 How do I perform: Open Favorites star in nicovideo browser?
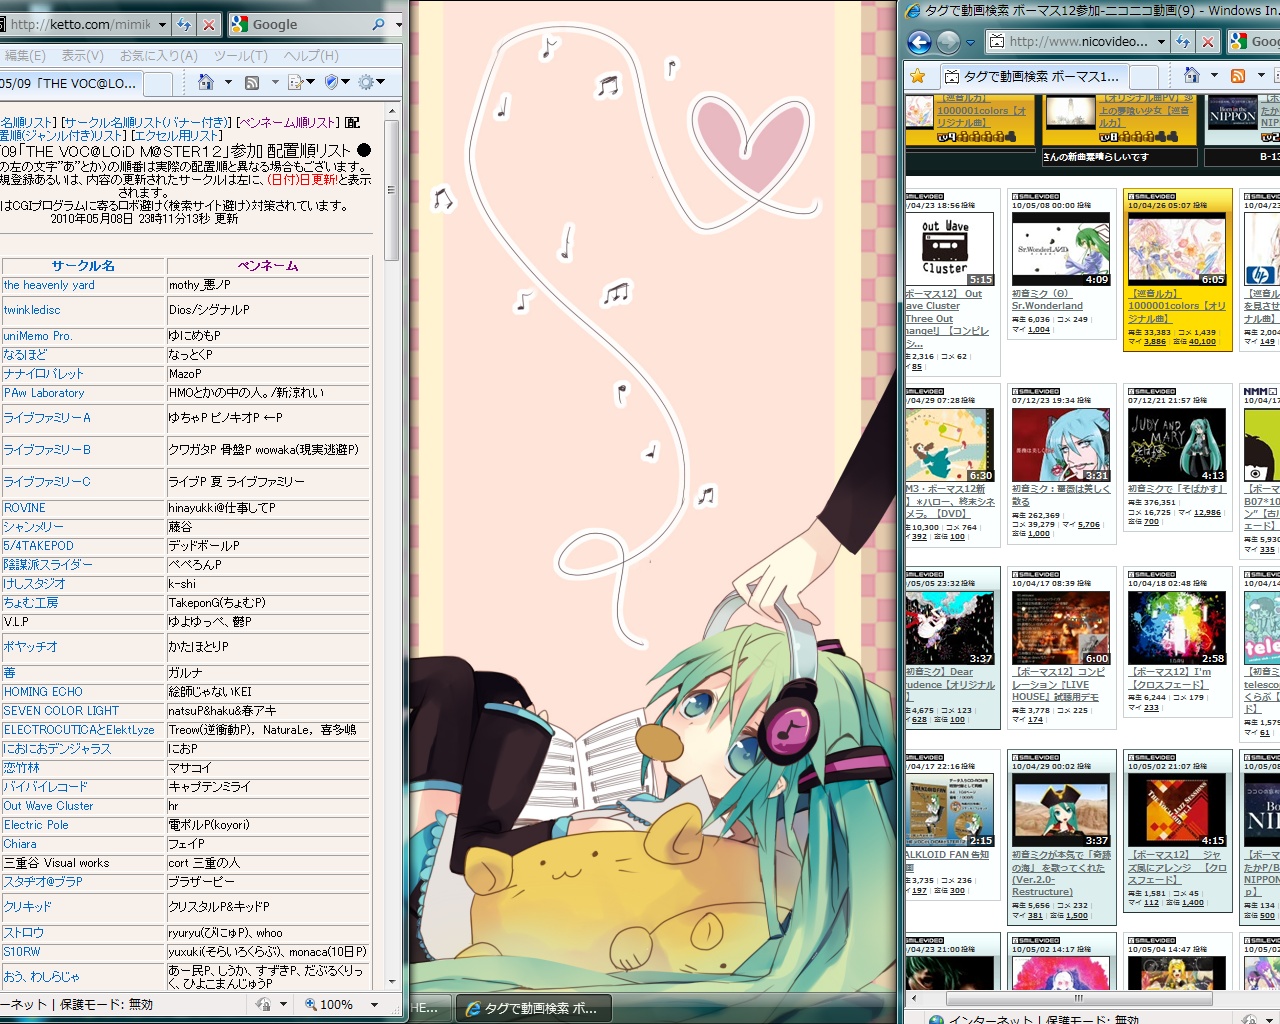pyautogui.click(x=917, y=76)
